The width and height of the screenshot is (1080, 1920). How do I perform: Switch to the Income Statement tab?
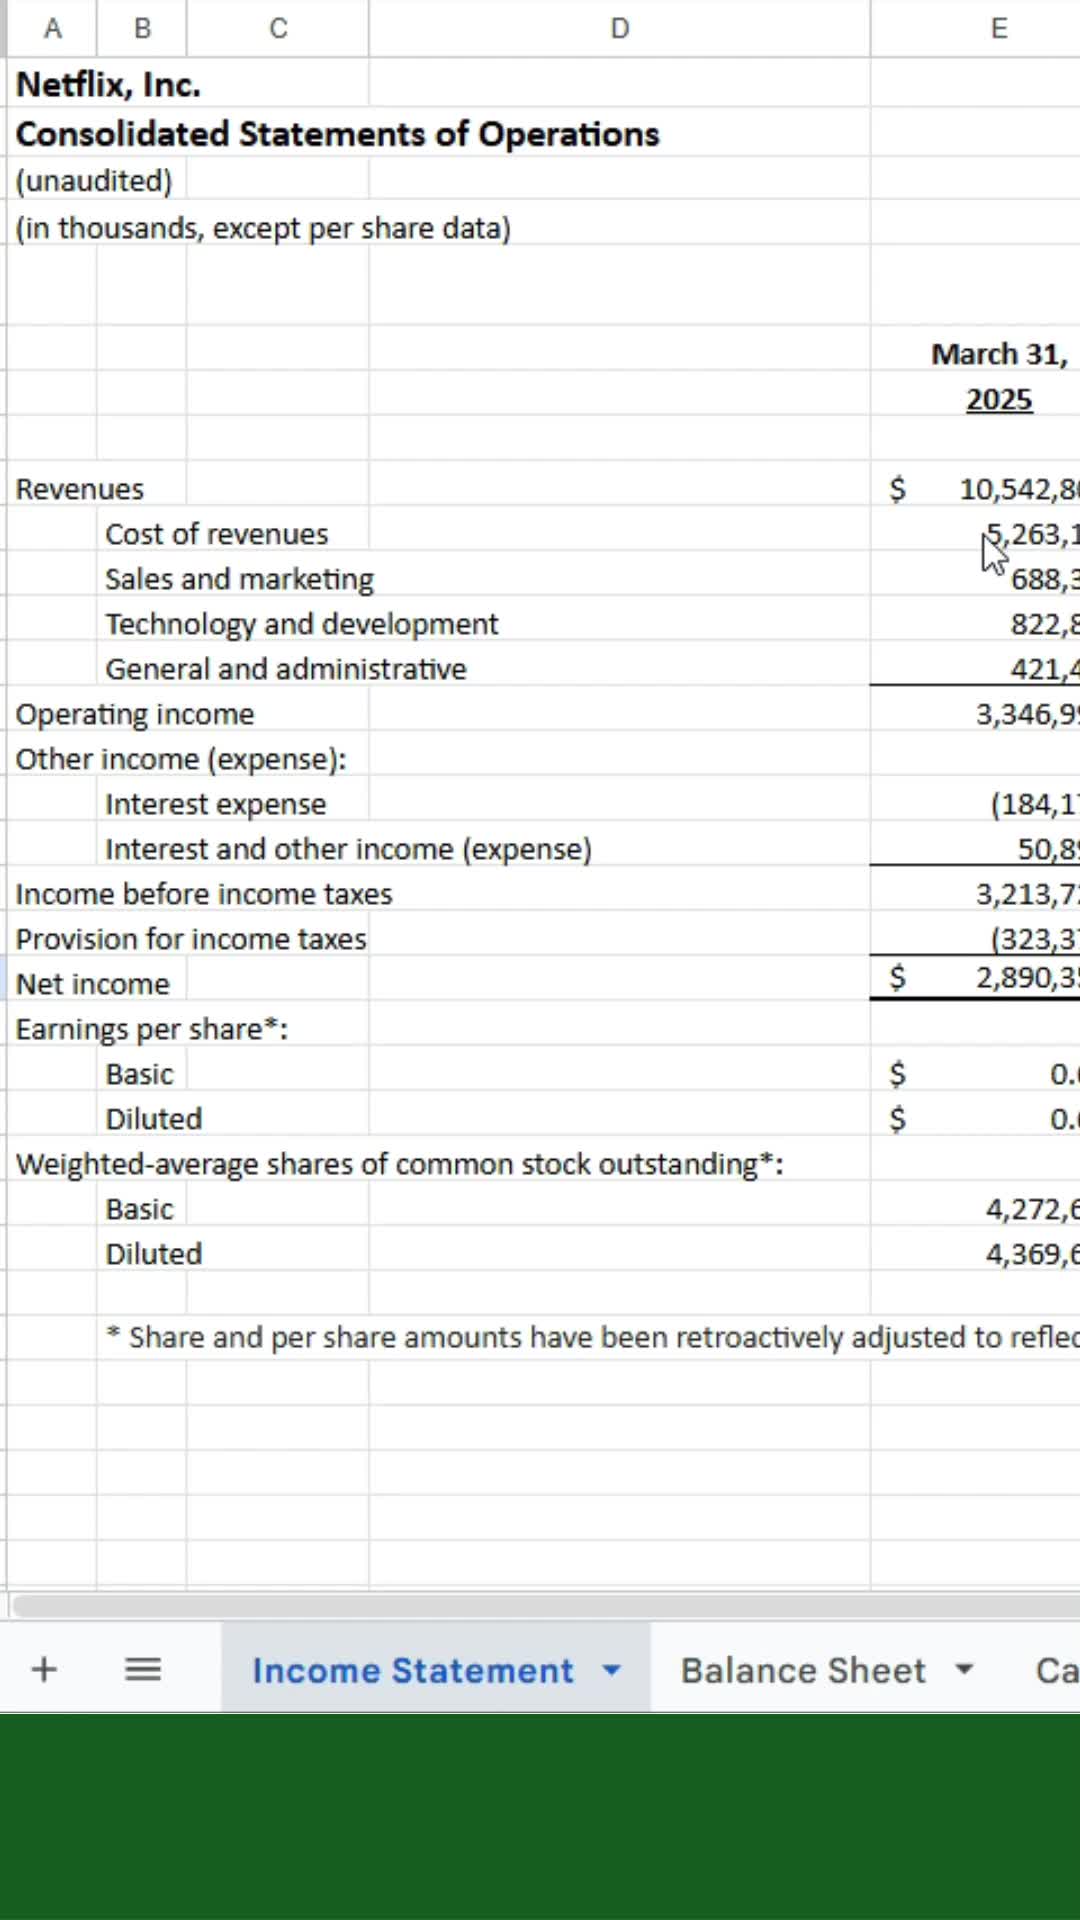coord(412,1670)
